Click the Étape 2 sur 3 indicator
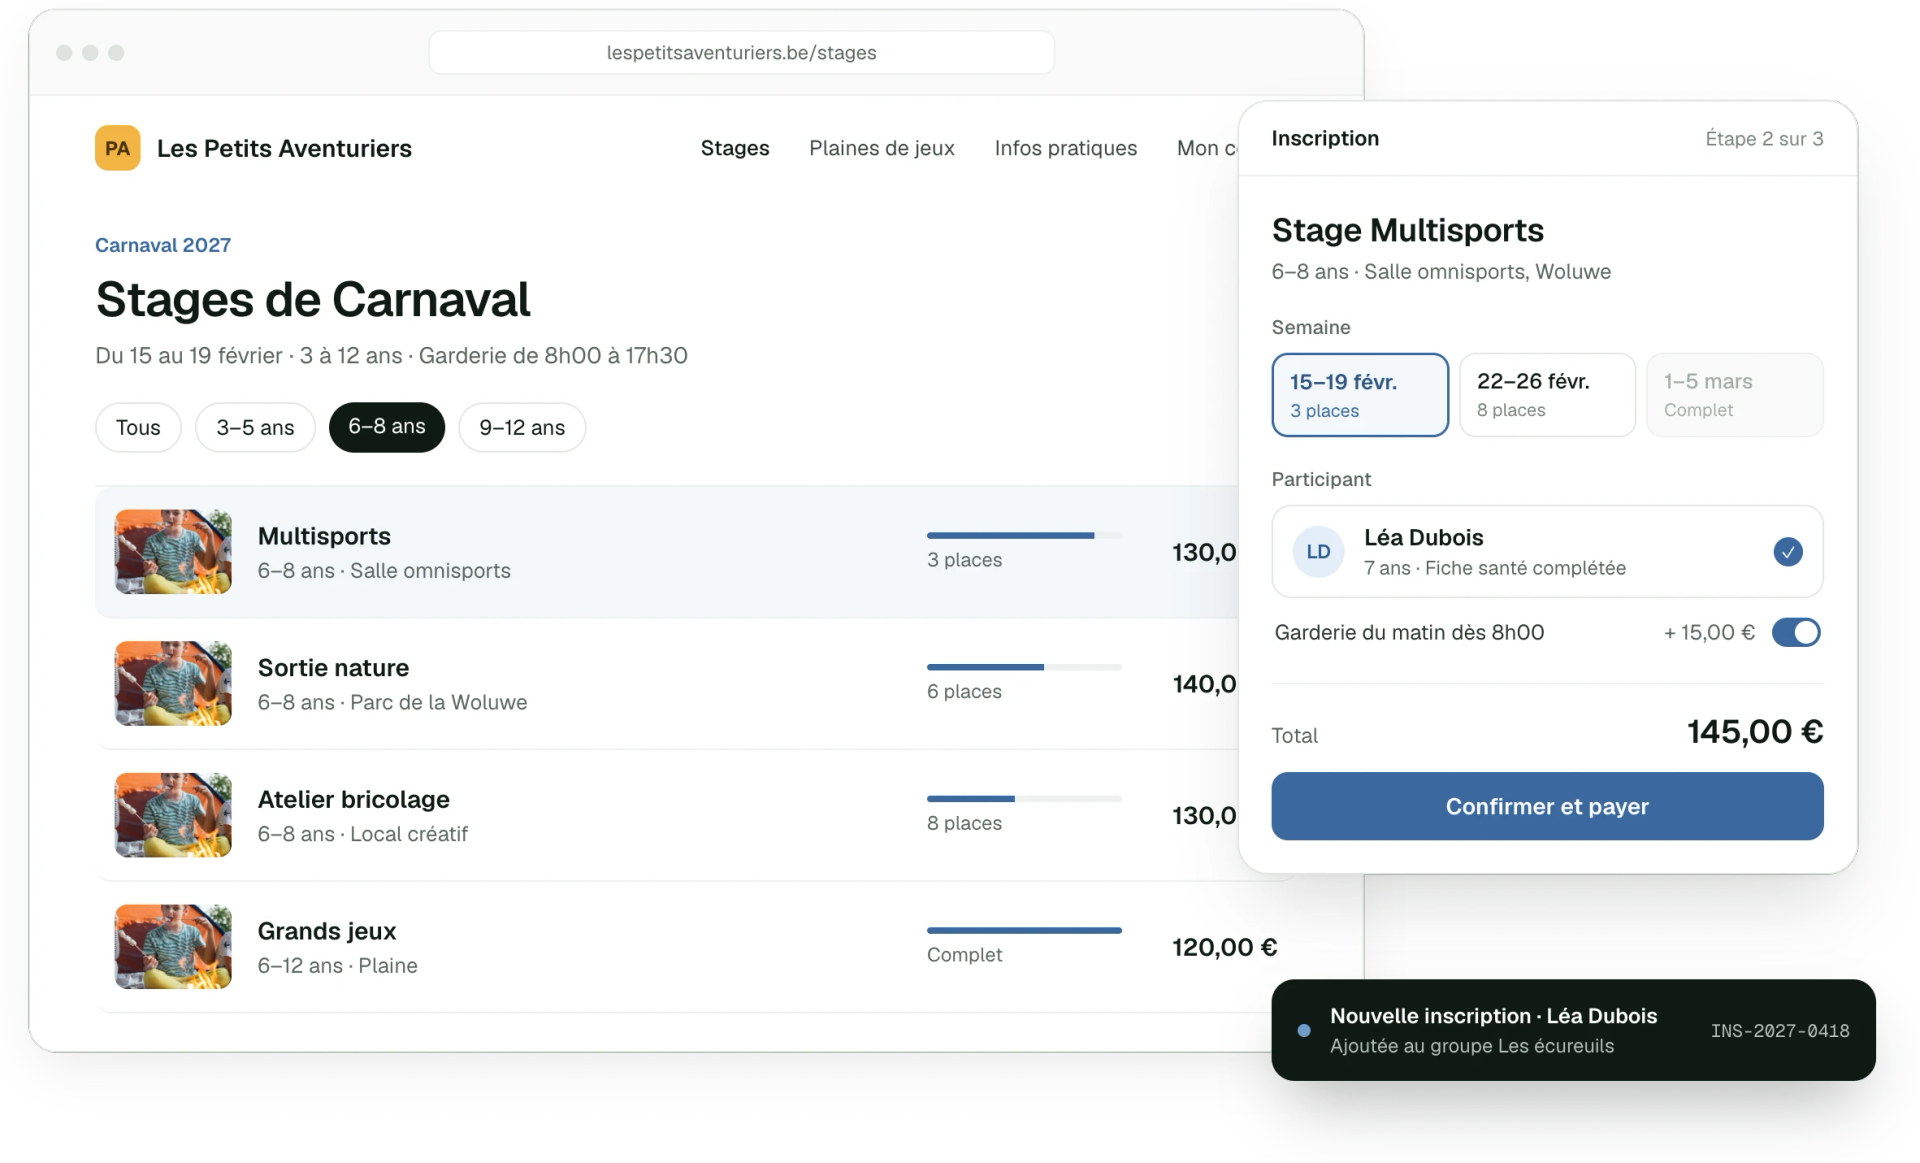Image resolution: width=1920 pixels, height=1163 pixels. pos(1764,139)
